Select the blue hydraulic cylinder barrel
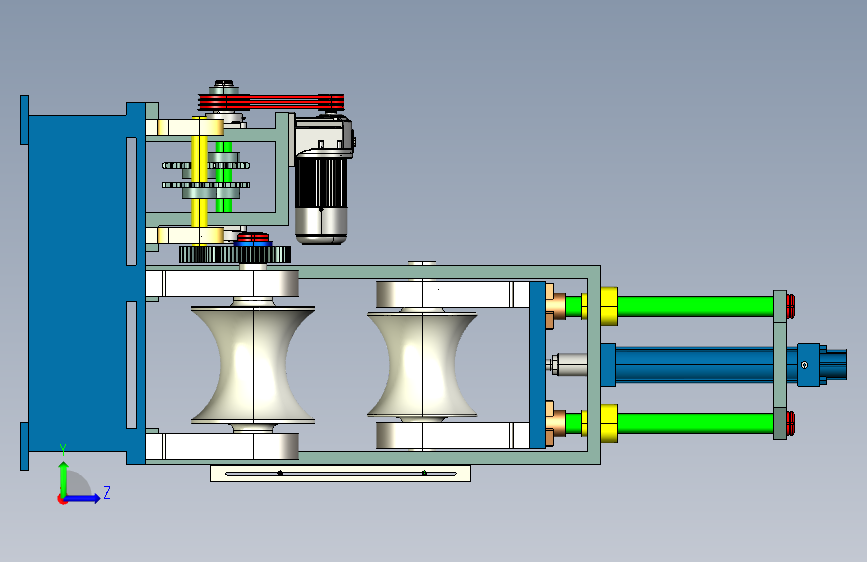 pos(694,365)
